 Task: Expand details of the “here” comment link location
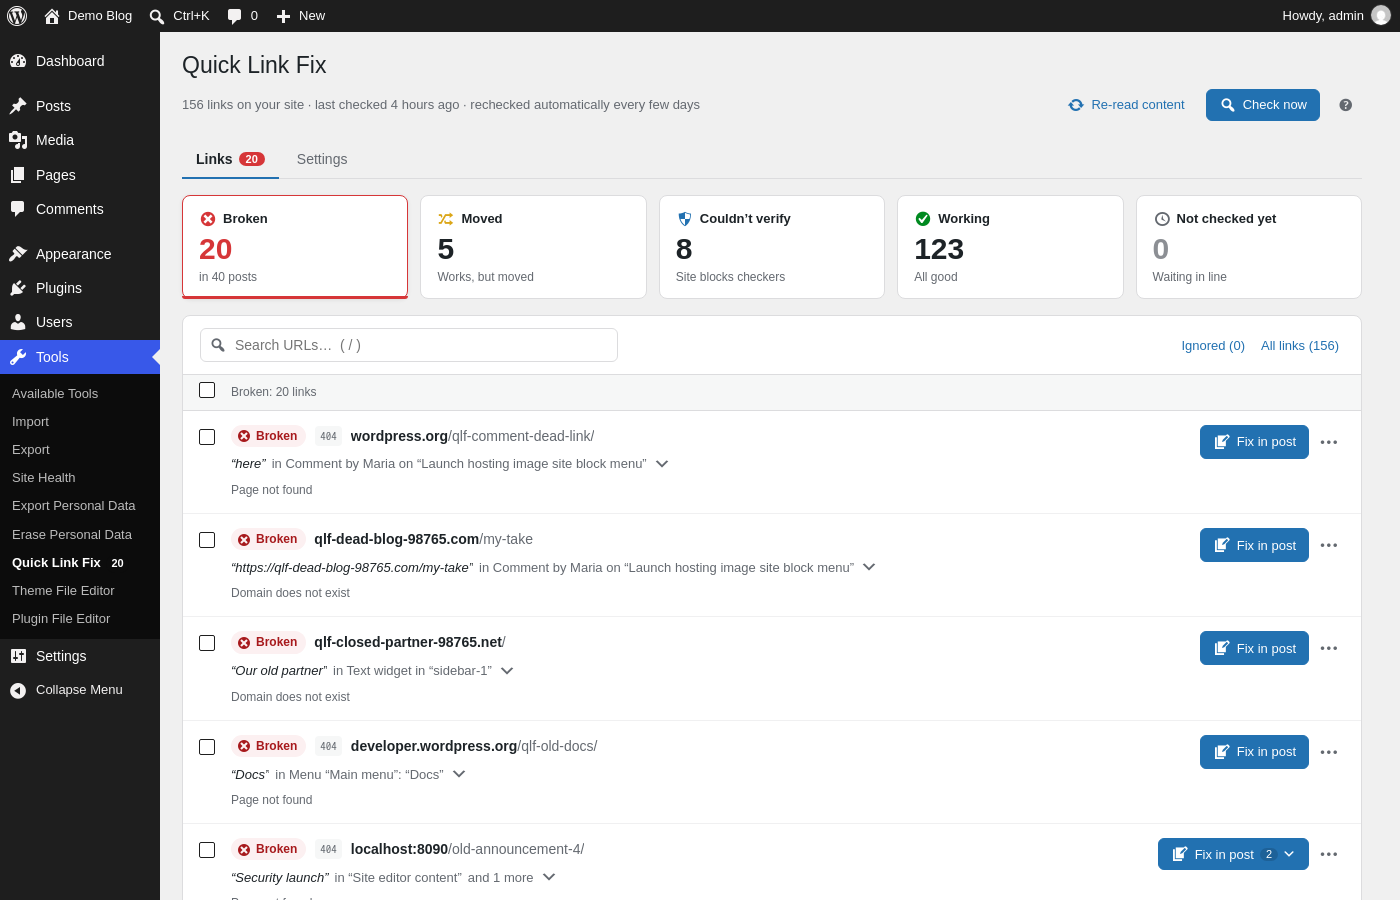tap(662, 464)
